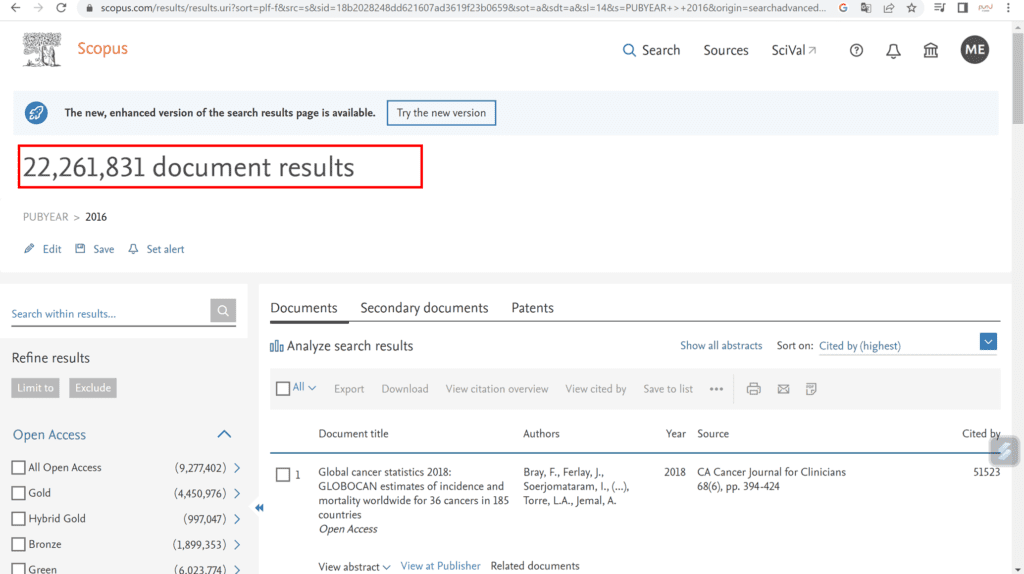
Task: Click View citation overview
Action: pos(497,389)
